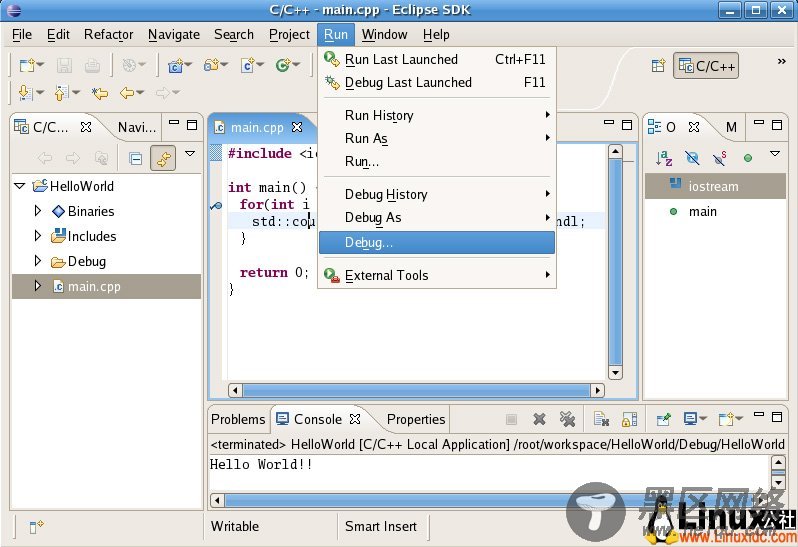Viewport: 798px width, 547px height.
Task: Expand the Binaries tree node
Action: [37, 211]
